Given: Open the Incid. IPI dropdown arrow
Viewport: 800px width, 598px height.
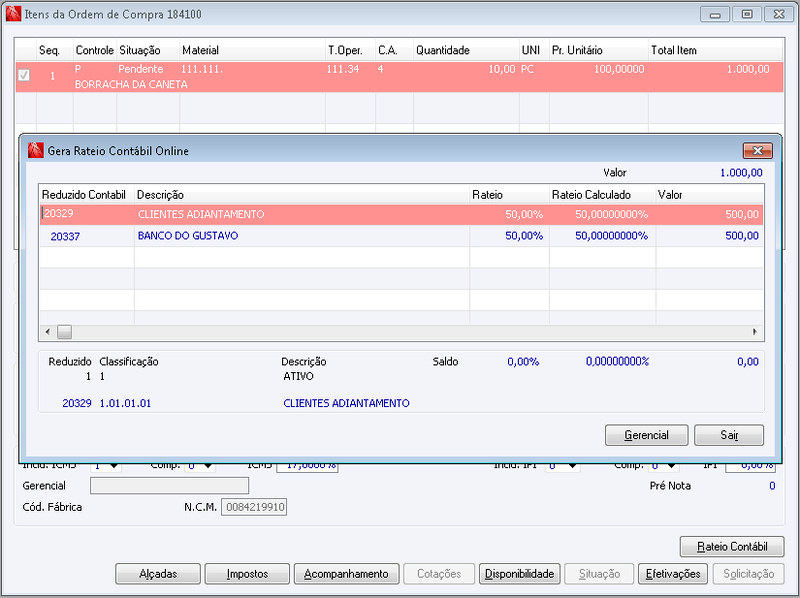Looking at the screenshot, I should 572,466.
